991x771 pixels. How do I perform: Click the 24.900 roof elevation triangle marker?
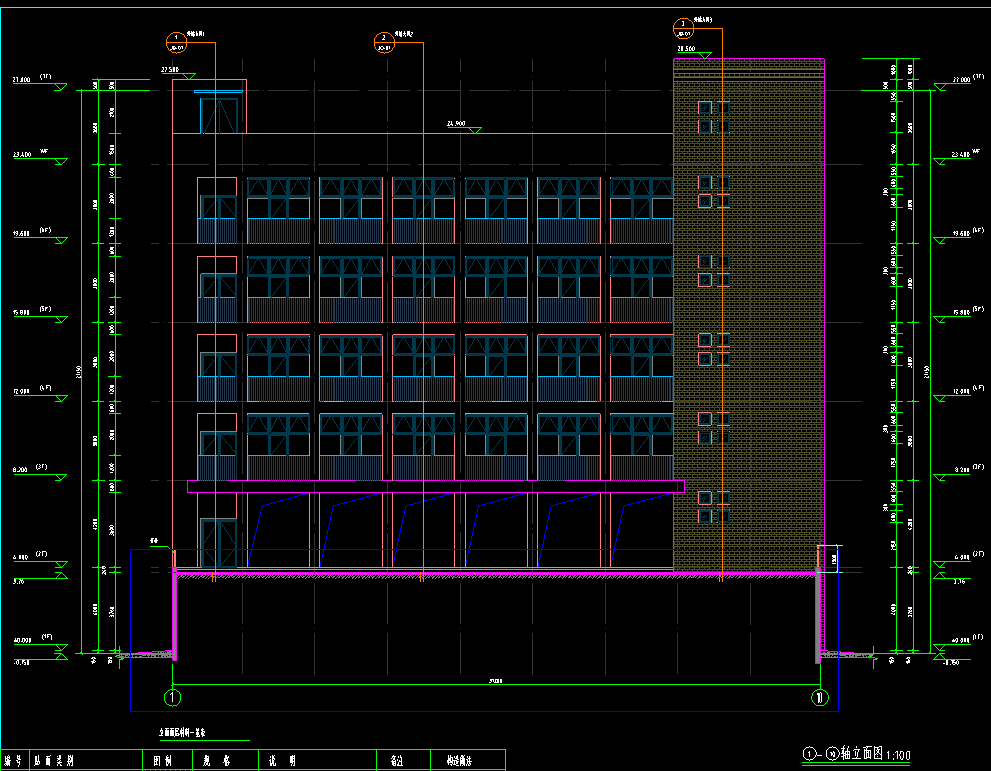tap(475, 129)
